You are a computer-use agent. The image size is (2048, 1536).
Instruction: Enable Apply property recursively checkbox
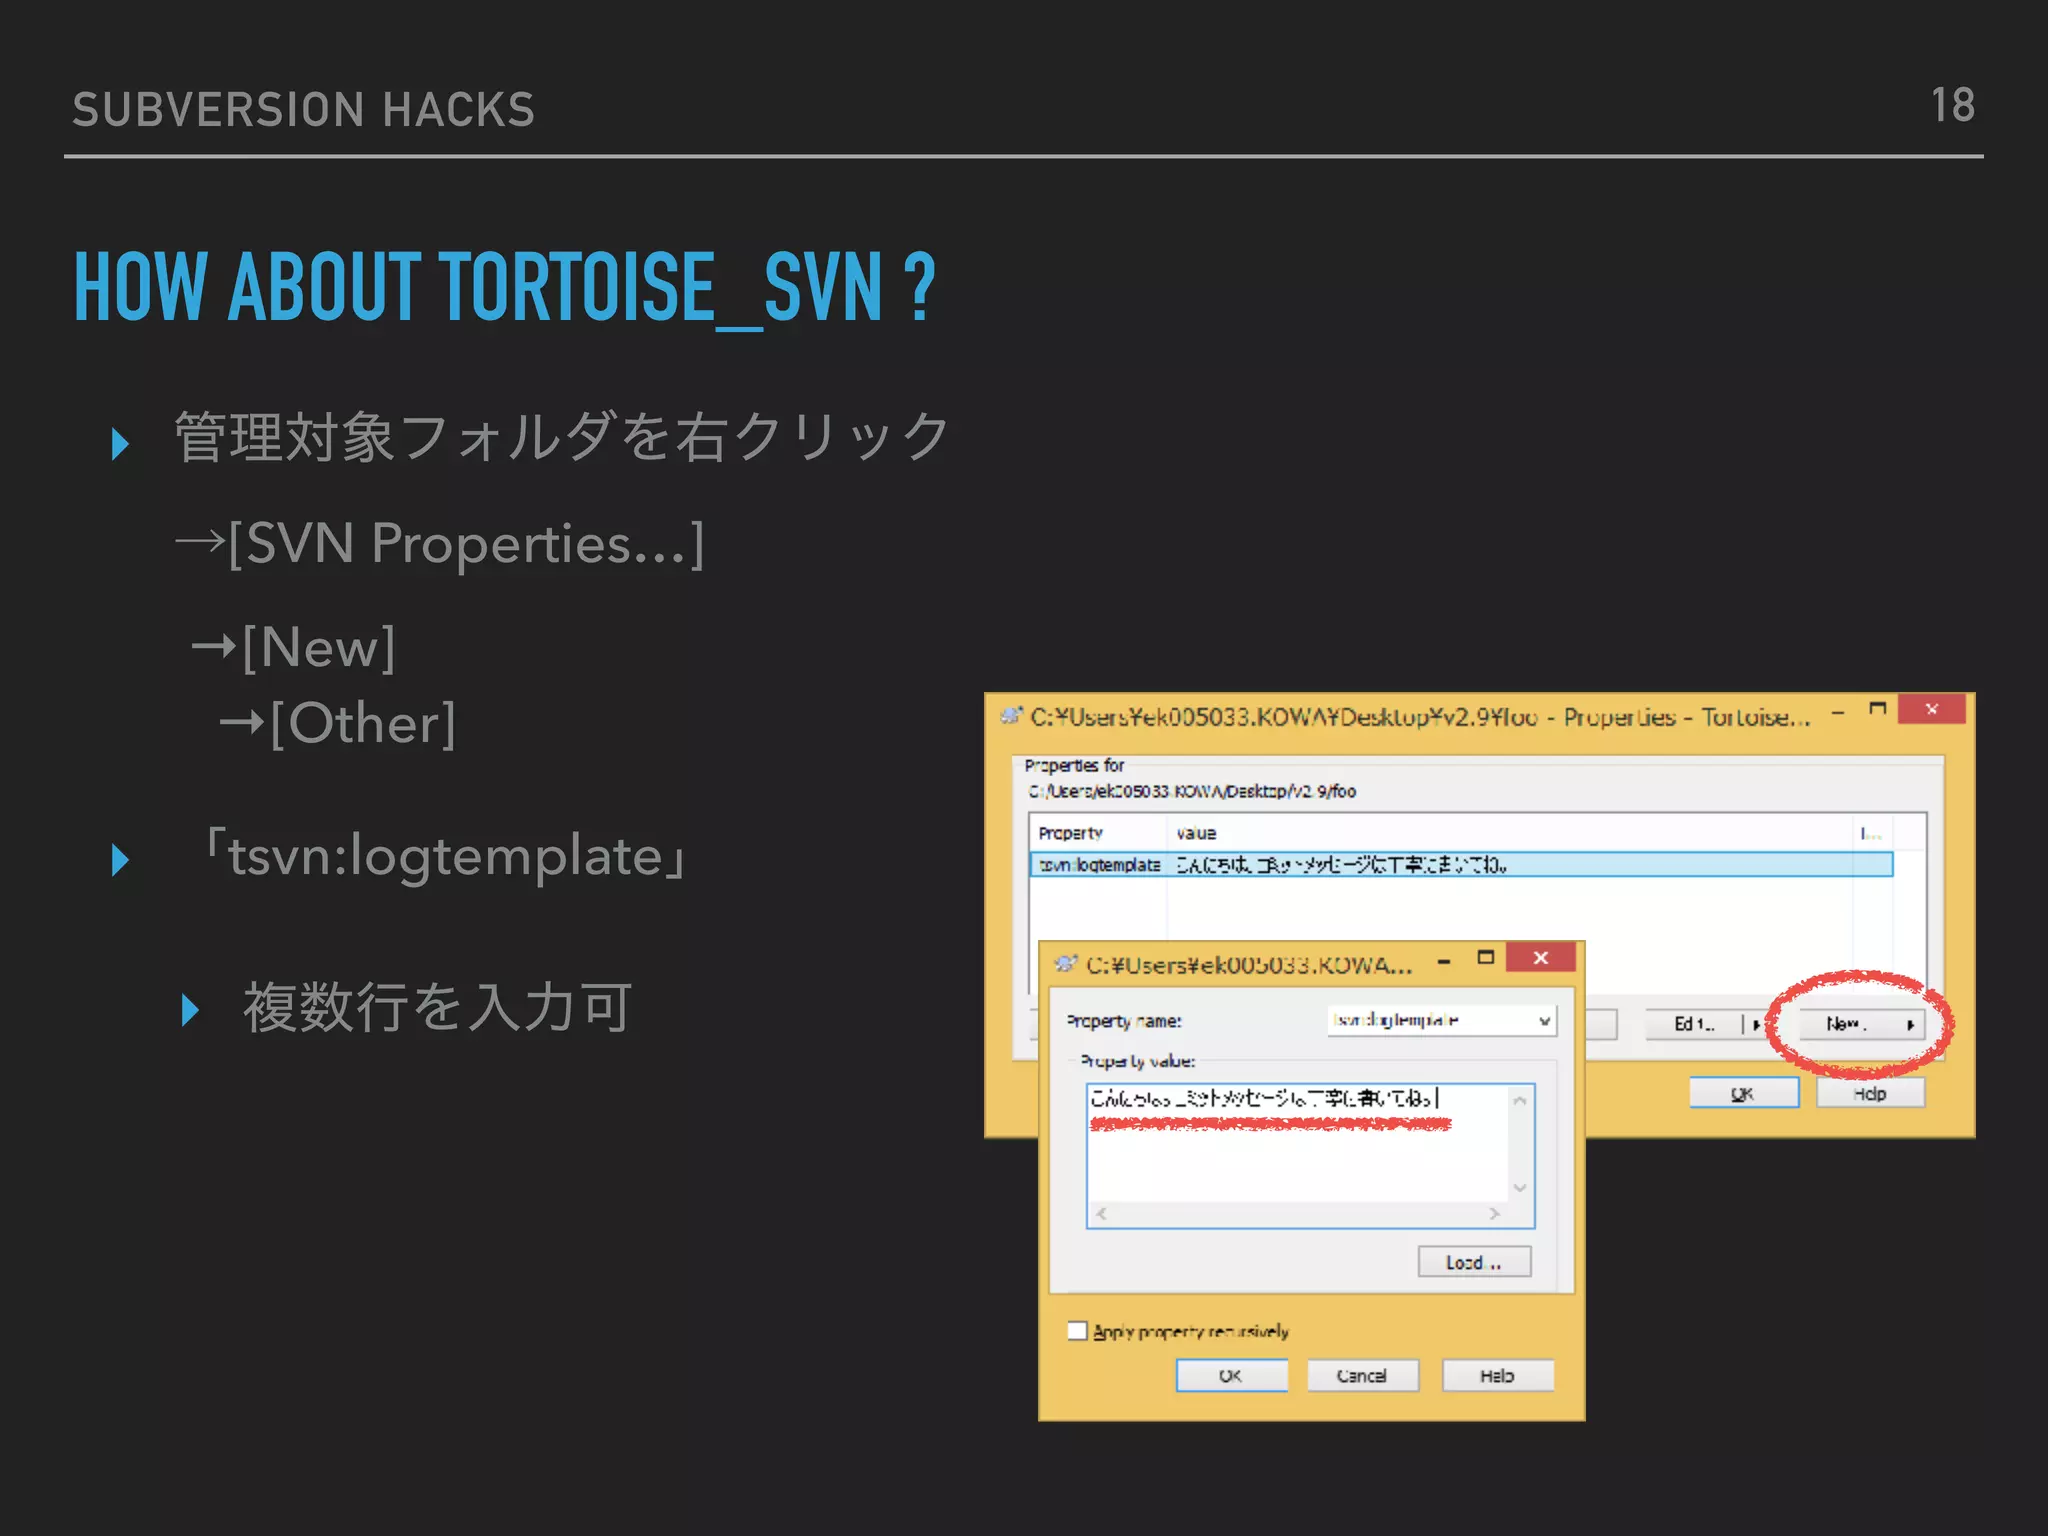(1077, 1331)
